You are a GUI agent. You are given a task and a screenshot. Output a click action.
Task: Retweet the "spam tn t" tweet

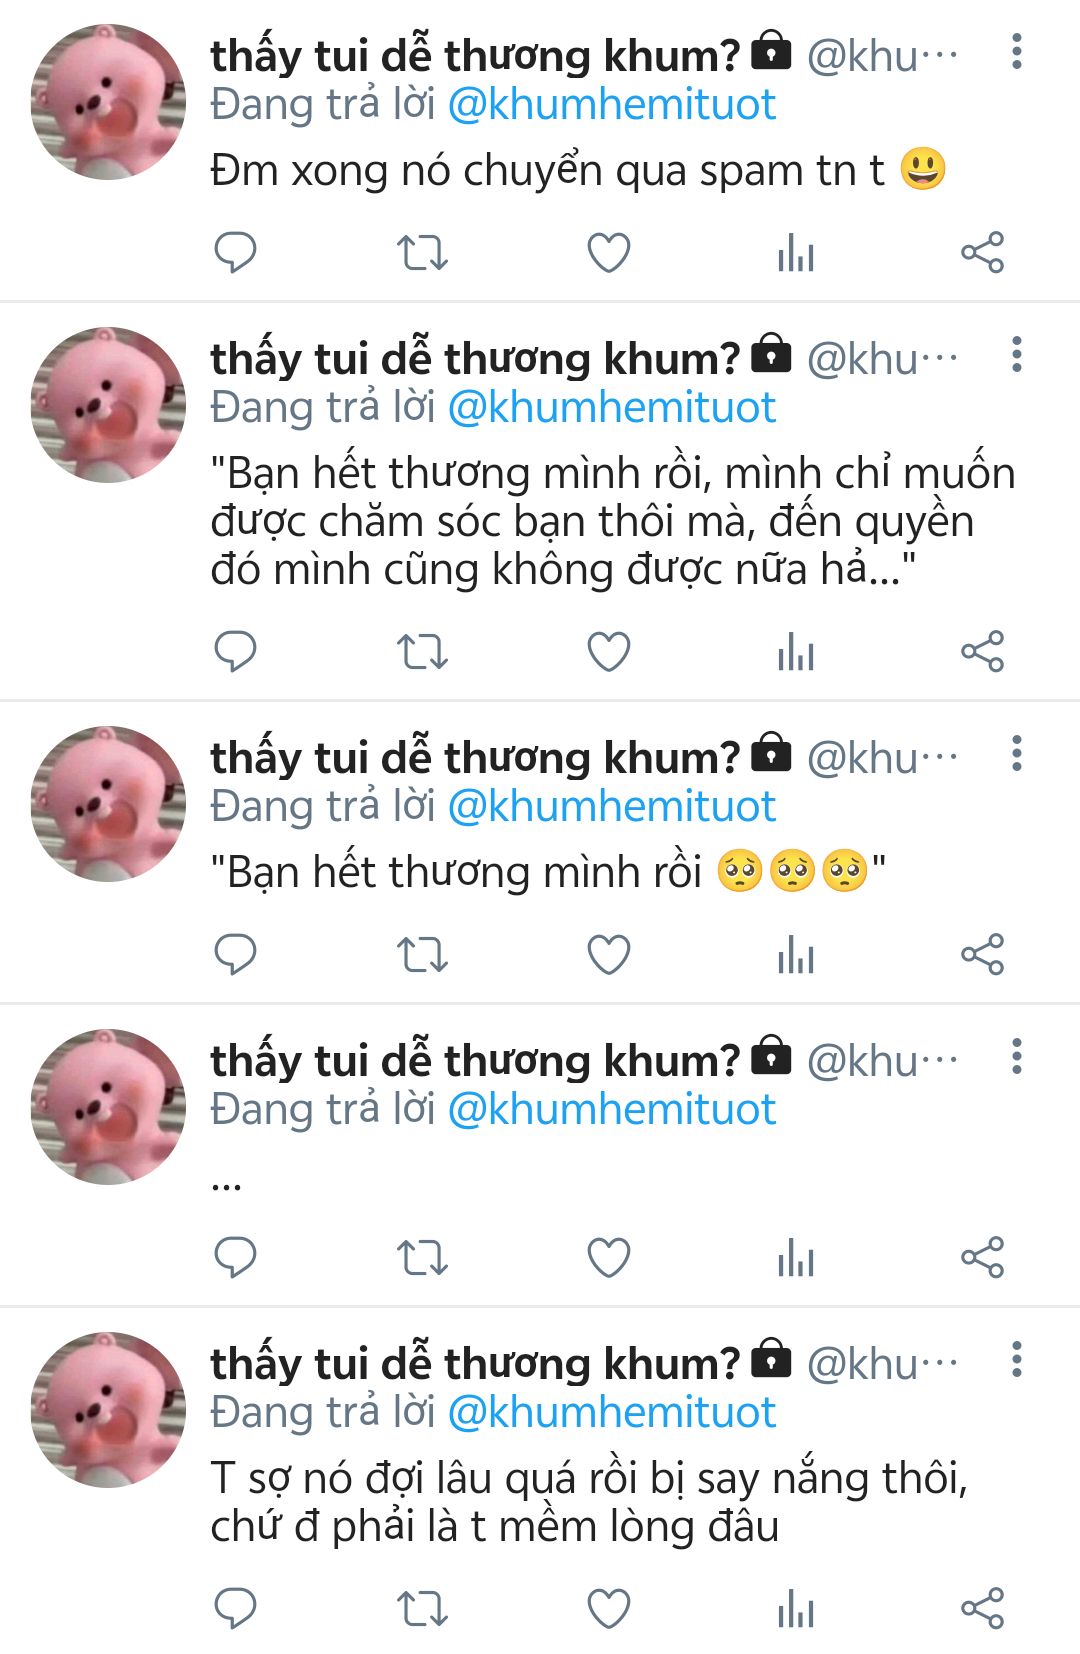[x=422, y=252]
